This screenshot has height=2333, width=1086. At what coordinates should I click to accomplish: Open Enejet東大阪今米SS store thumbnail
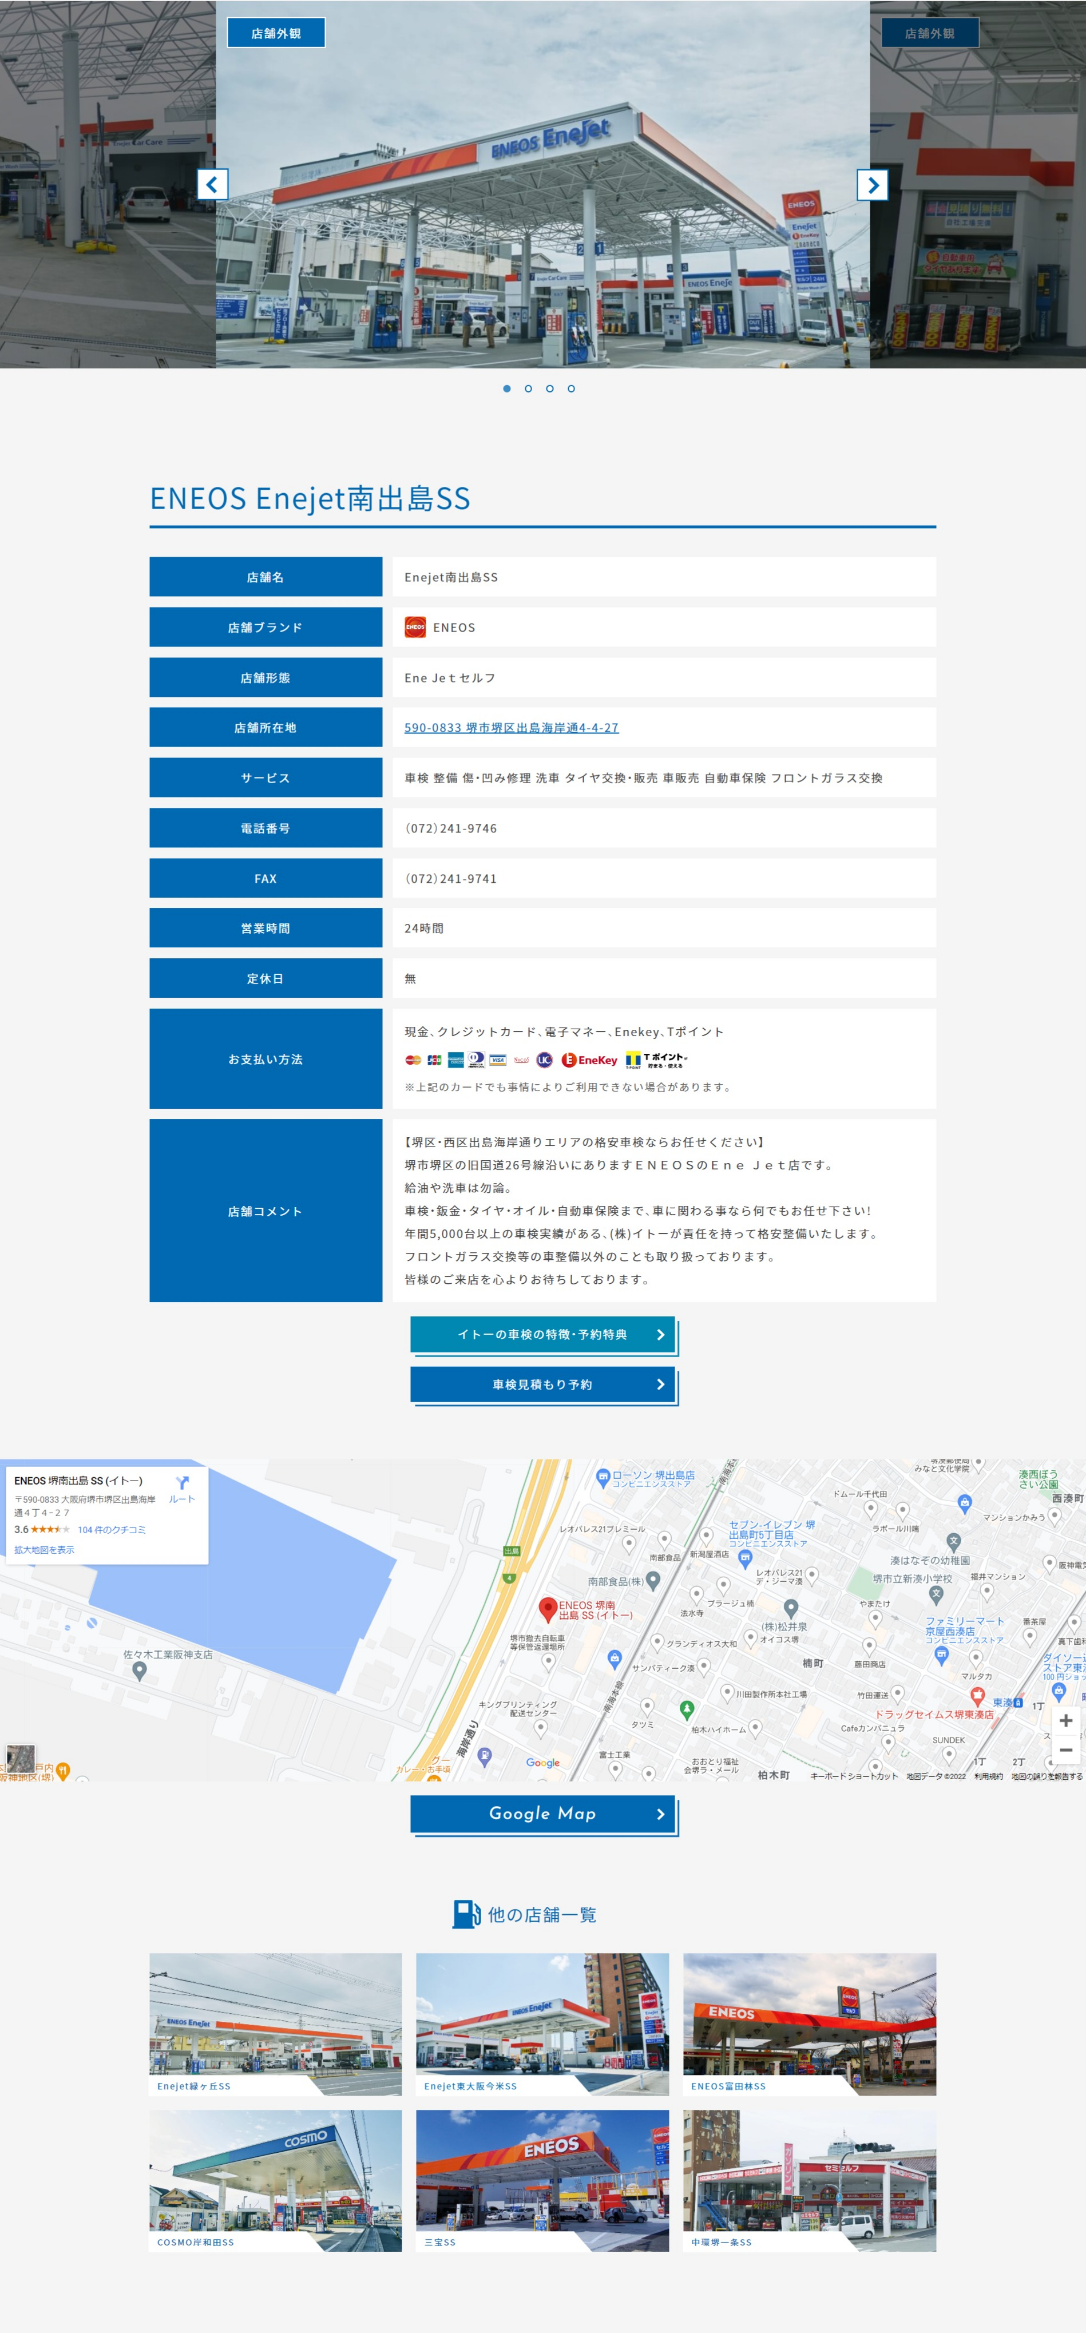(543, 2024)
